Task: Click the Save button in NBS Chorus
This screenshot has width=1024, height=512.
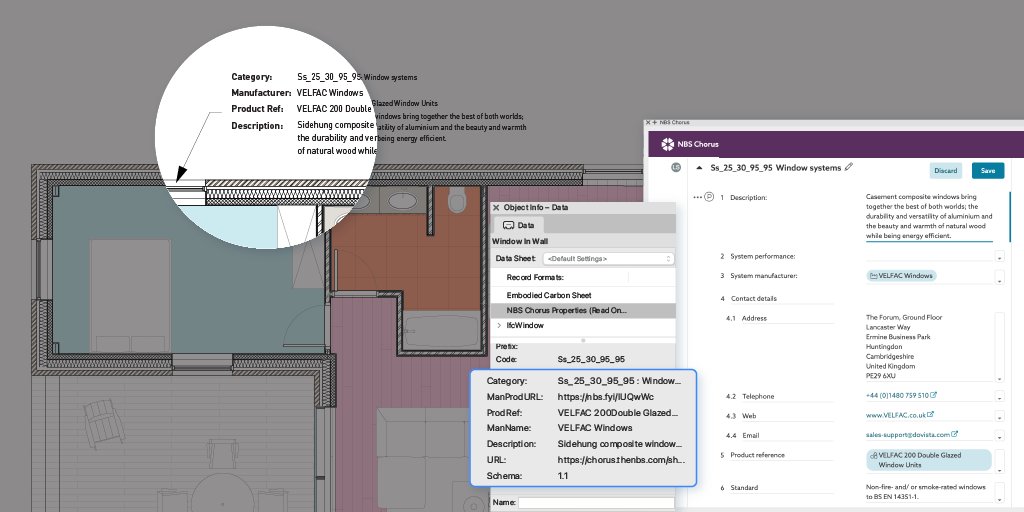Action: pos(987,170)
